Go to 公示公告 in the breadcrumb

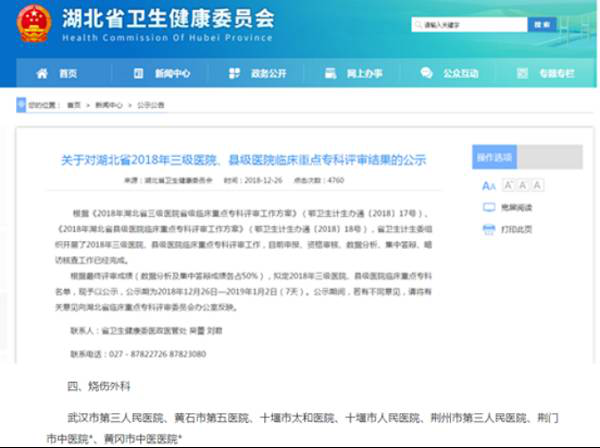(151, 105)
